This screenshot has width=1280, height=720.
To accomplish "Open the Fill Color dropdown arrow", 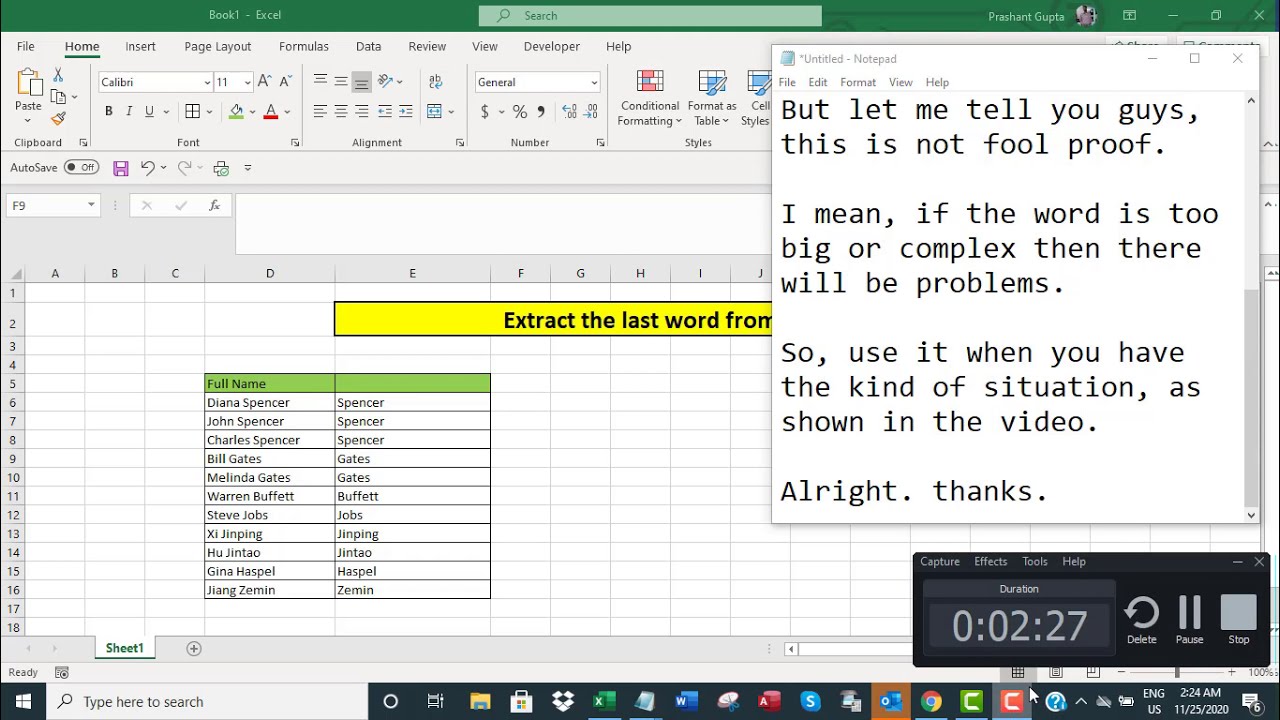I will pyautogui.click(x=251, y=111).
